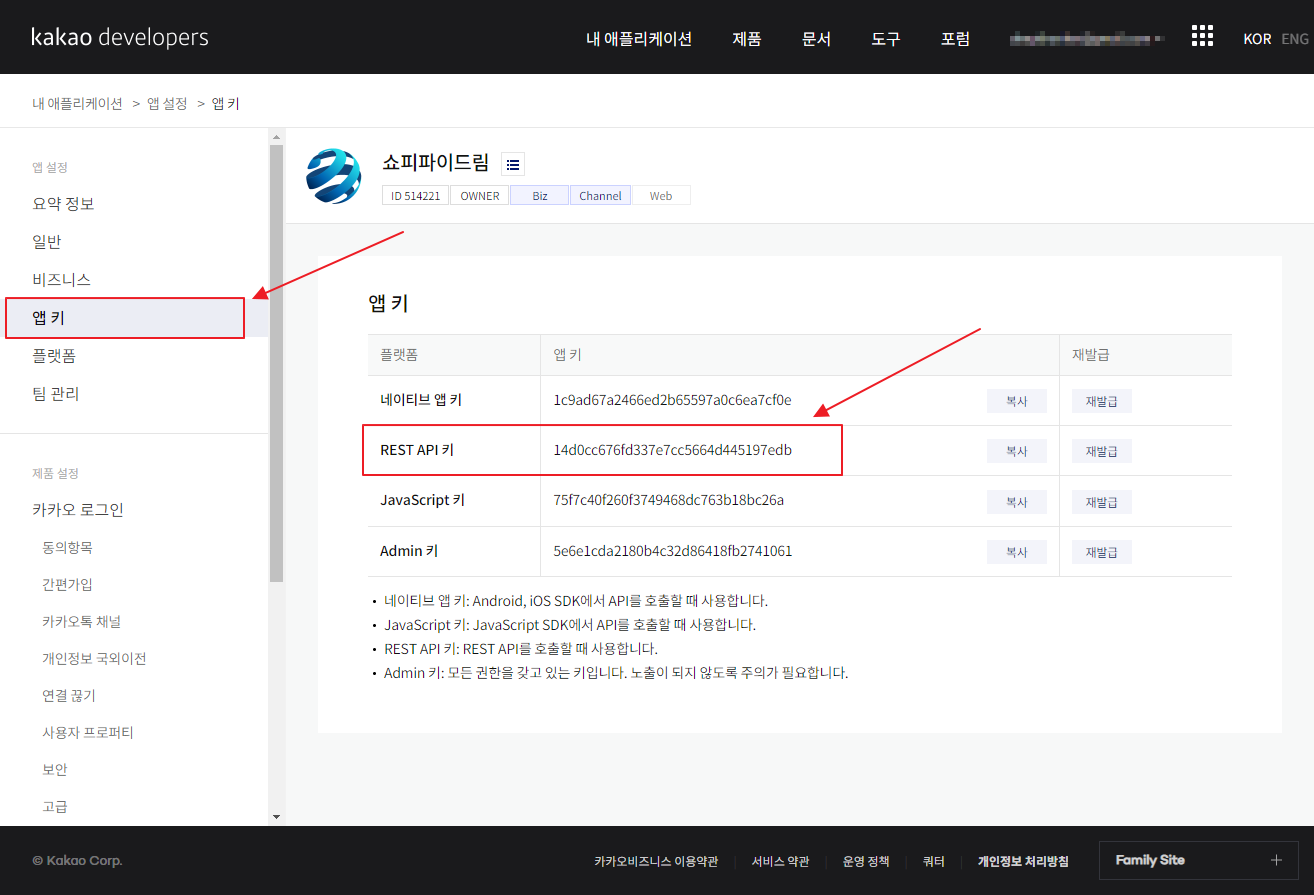Switch language to ENG
The height and width of the screenshot is (895, 1314).
1295,39
